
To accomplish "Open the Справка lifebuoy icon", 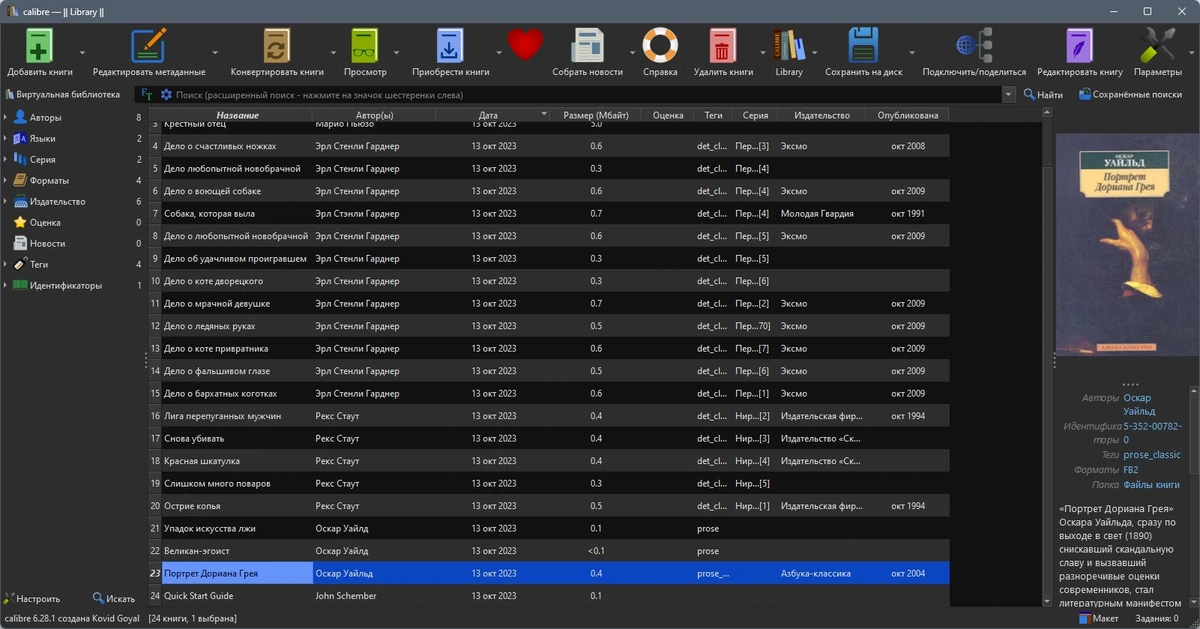I will tap(660, 46).
